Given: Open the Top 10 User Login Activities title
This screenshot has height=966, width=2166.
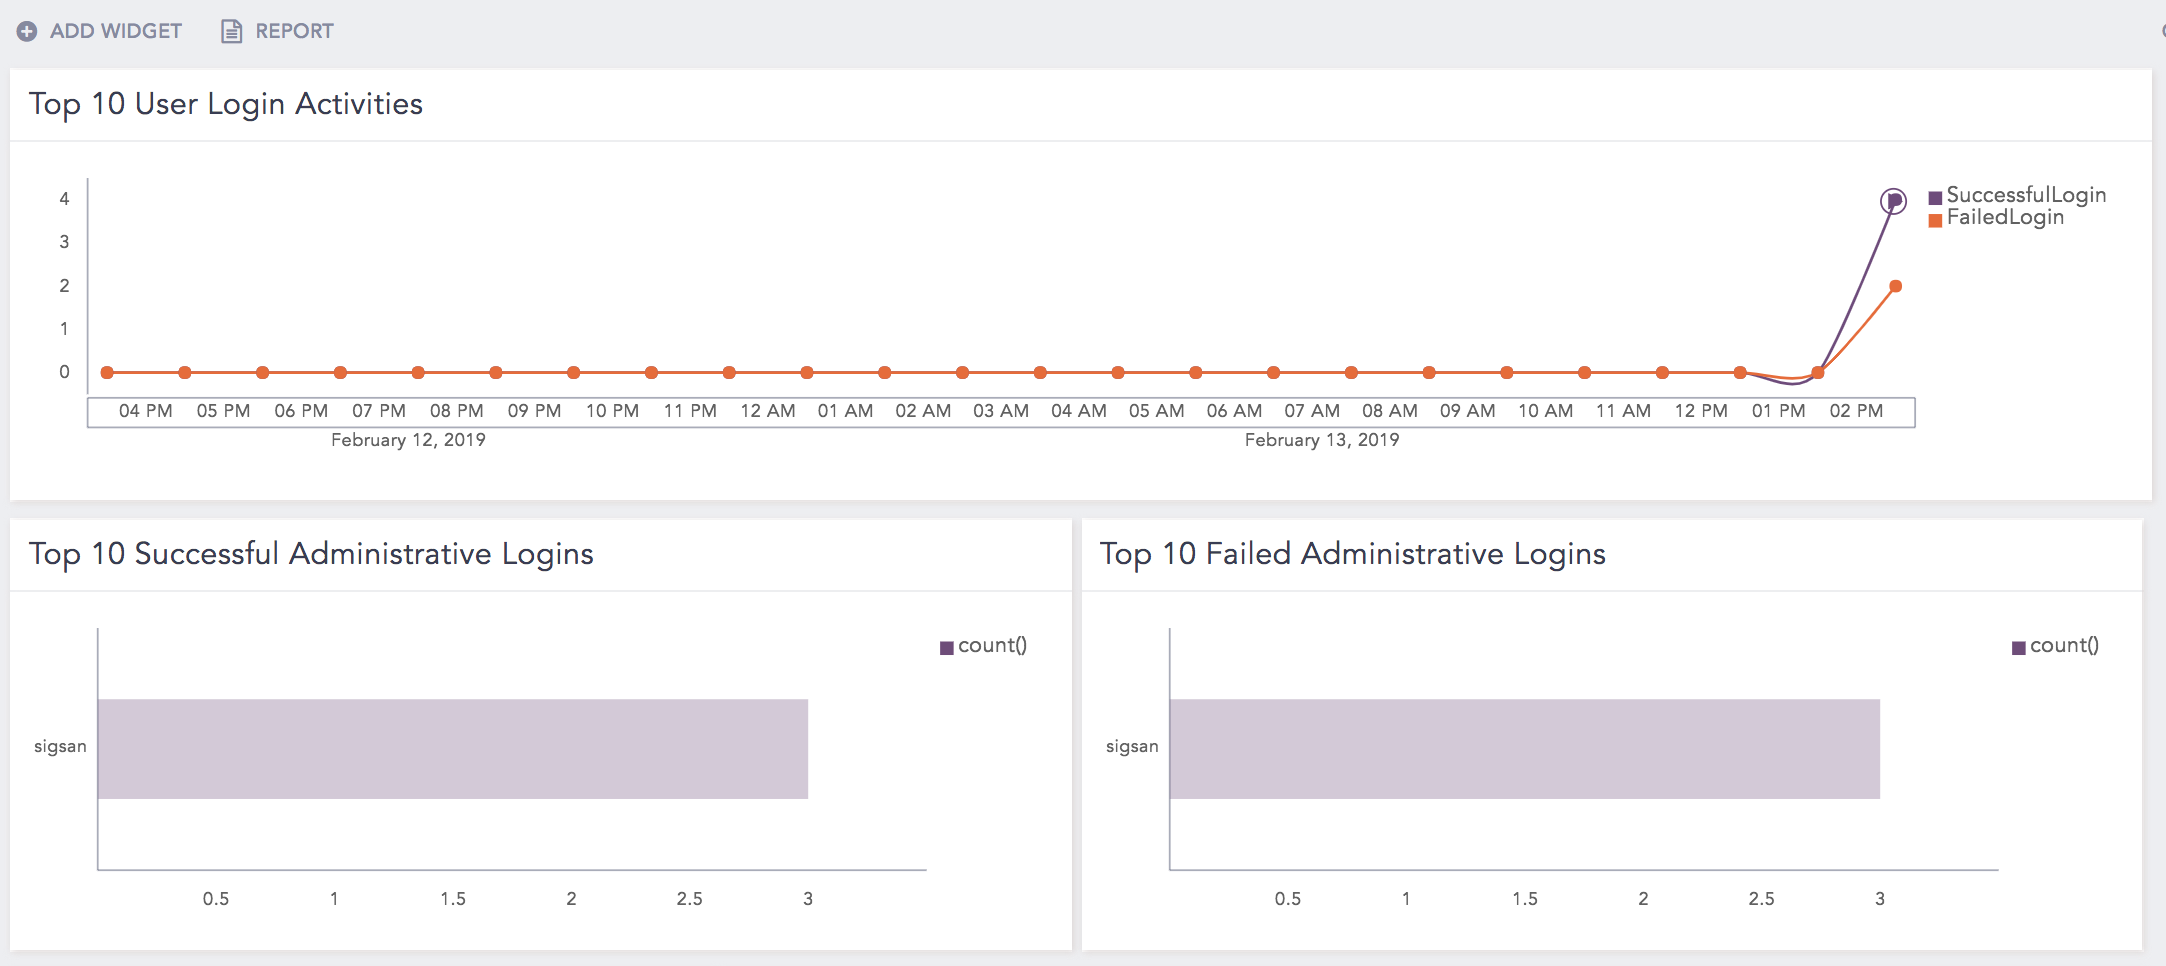Looking at the screenshot, I should coord(227,103).
